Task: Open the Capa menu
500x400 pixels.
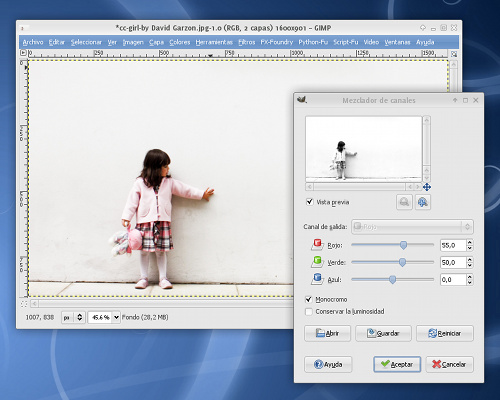Action: (156, 42)
